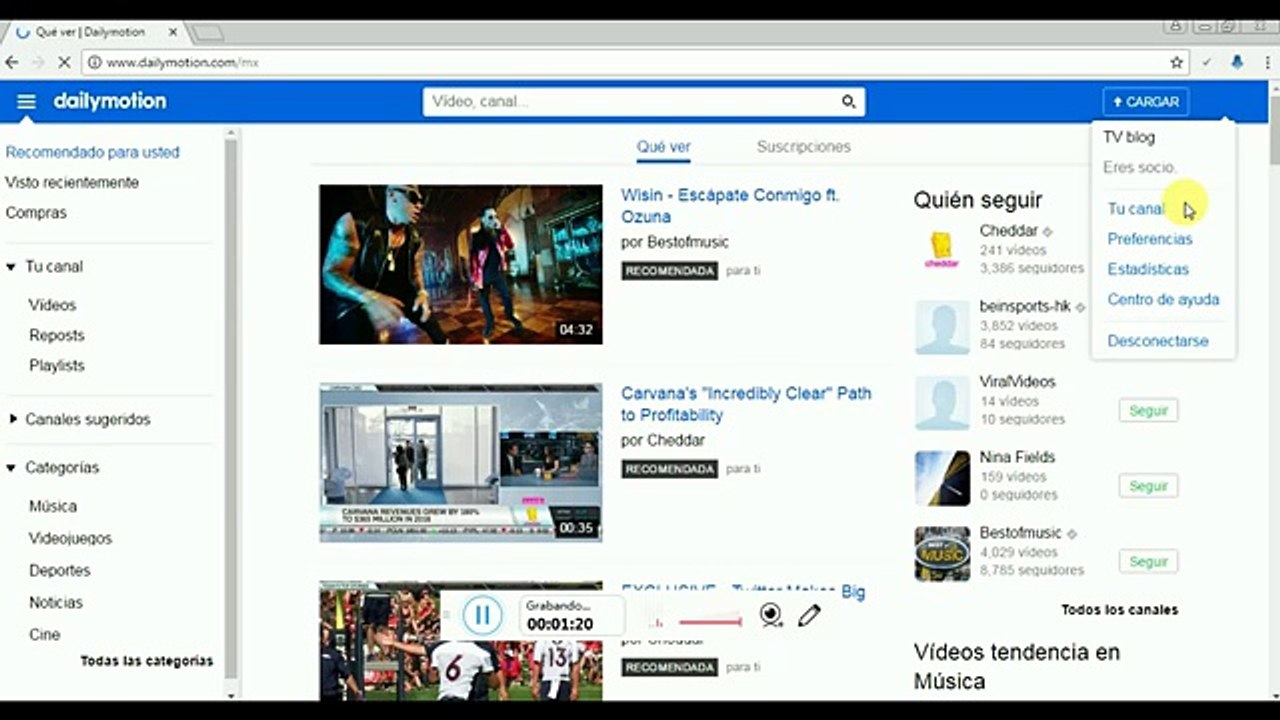Toggle the webcam icon in recorder bar
Viewport: 1280px width, 720px height.
click(x=771, y=615)
